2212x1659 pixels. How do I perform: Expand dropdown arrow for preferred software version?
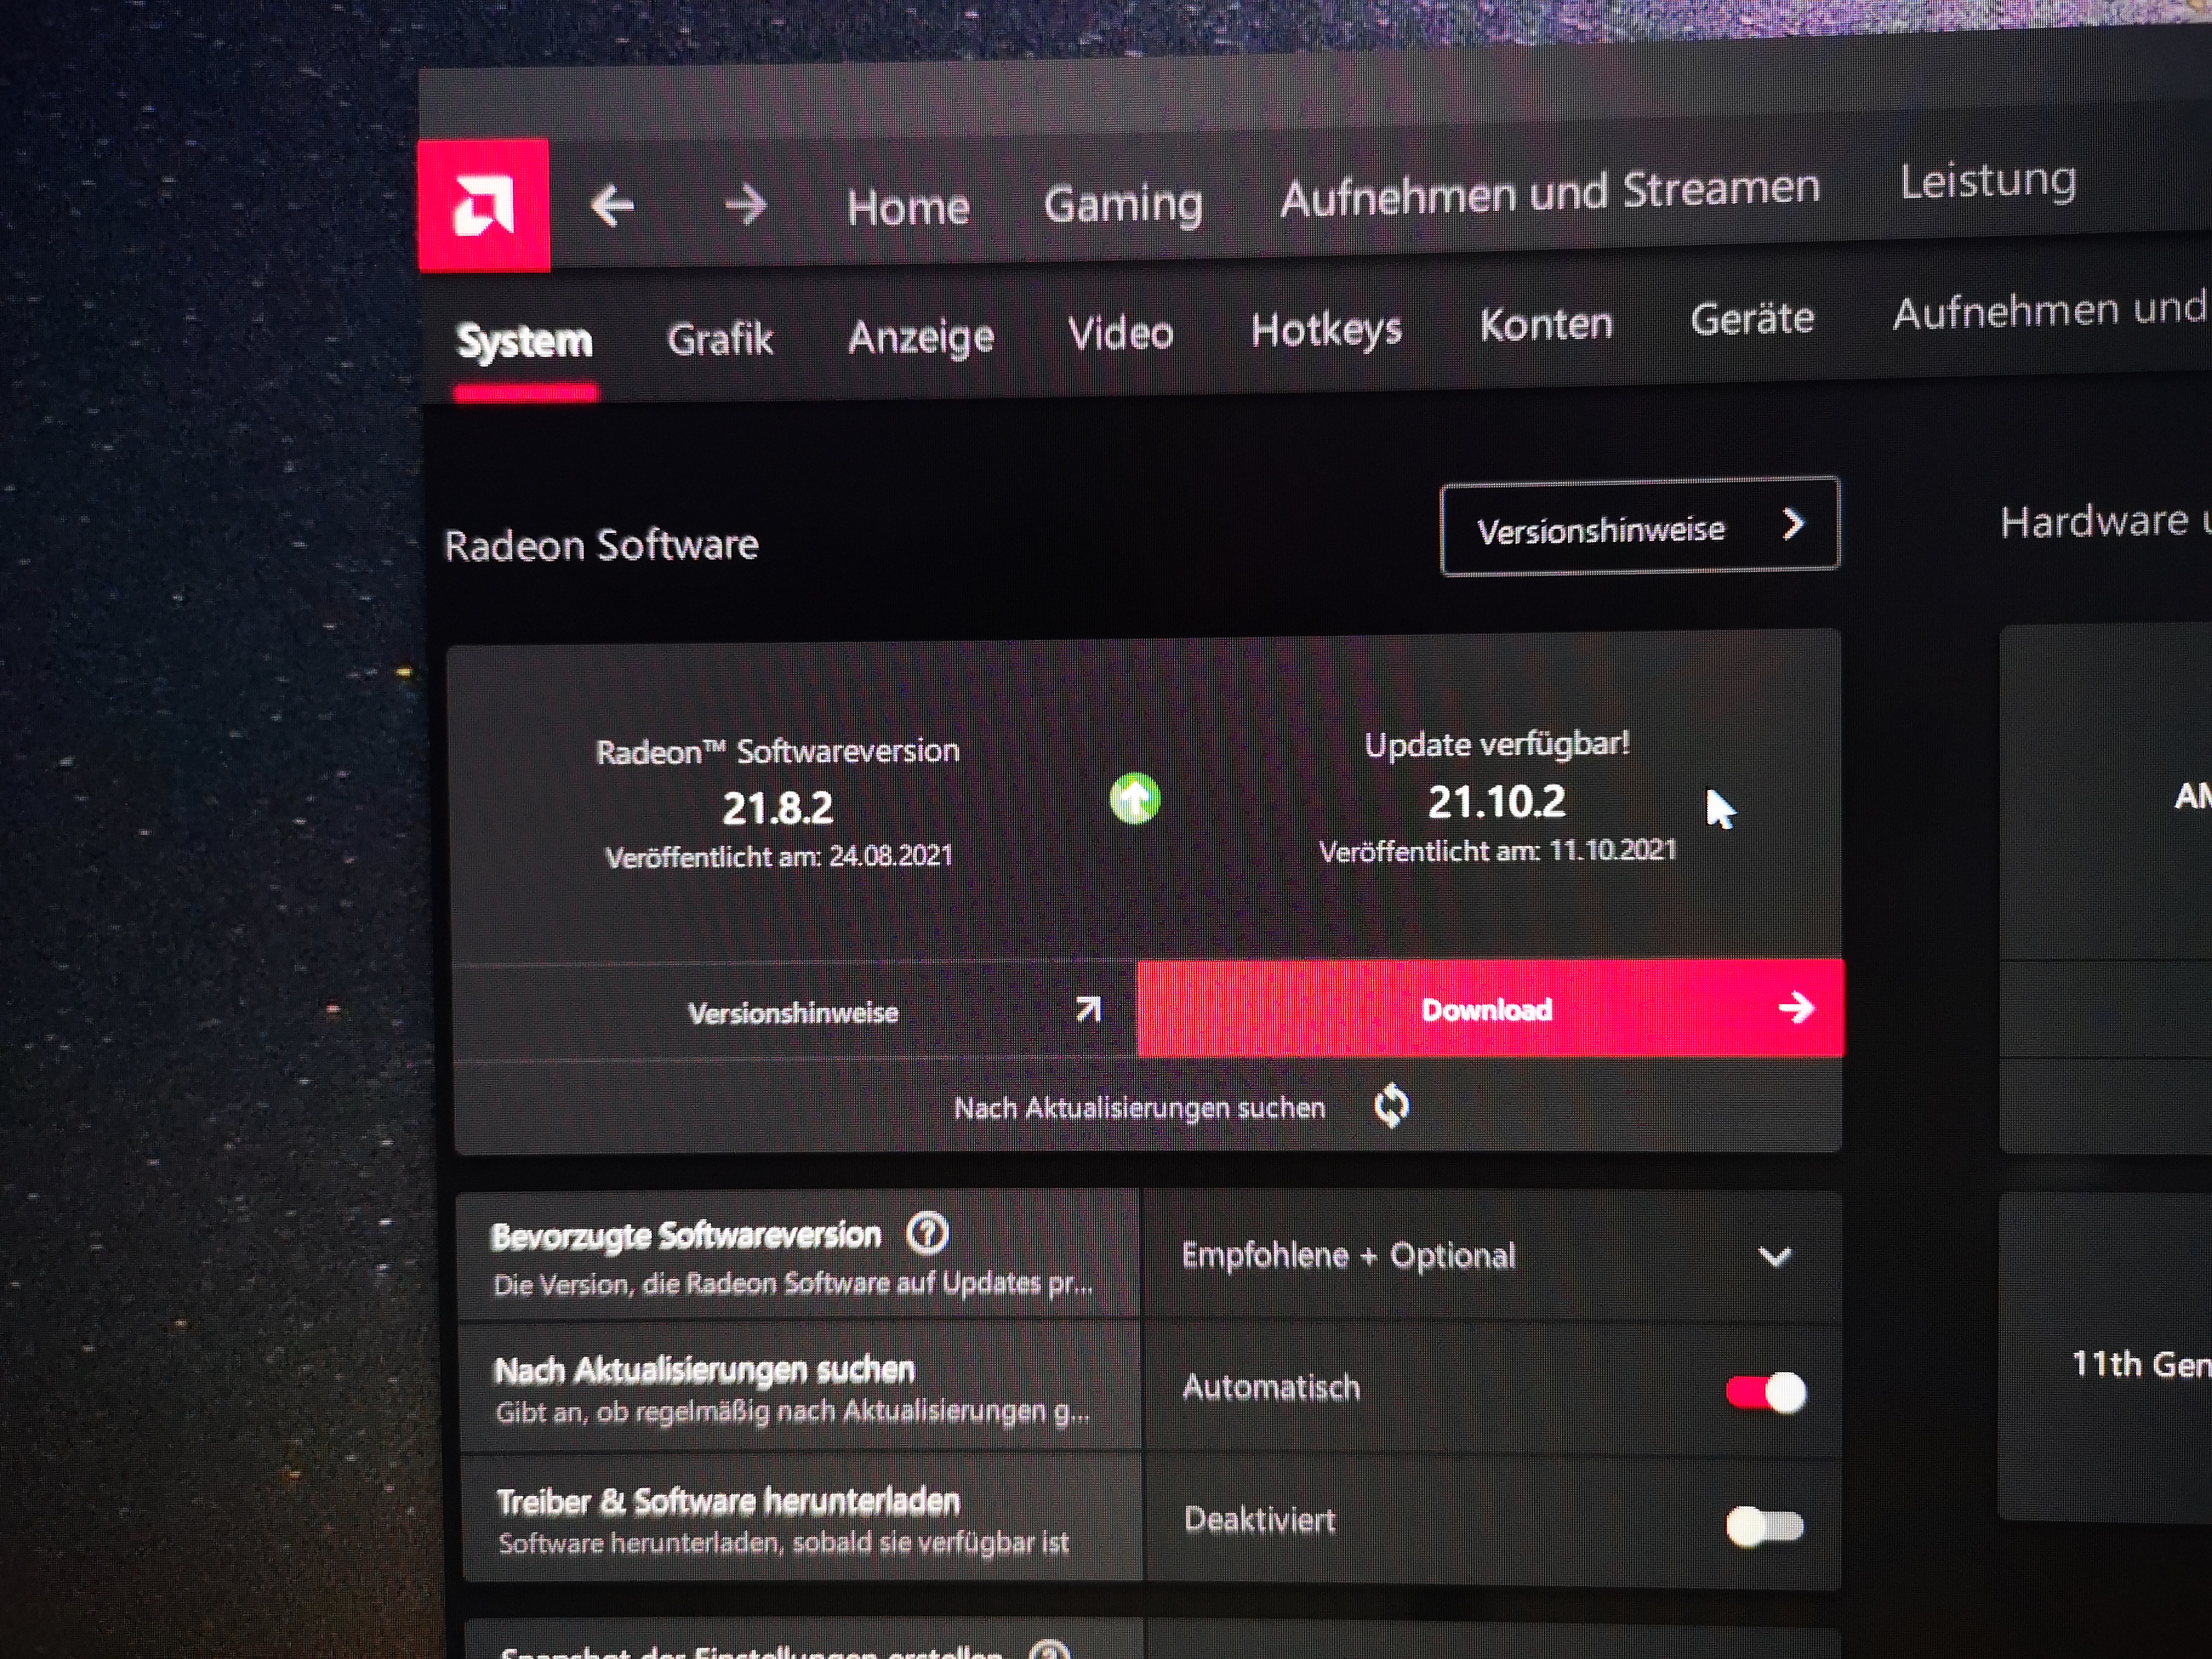[1774, 1257]
